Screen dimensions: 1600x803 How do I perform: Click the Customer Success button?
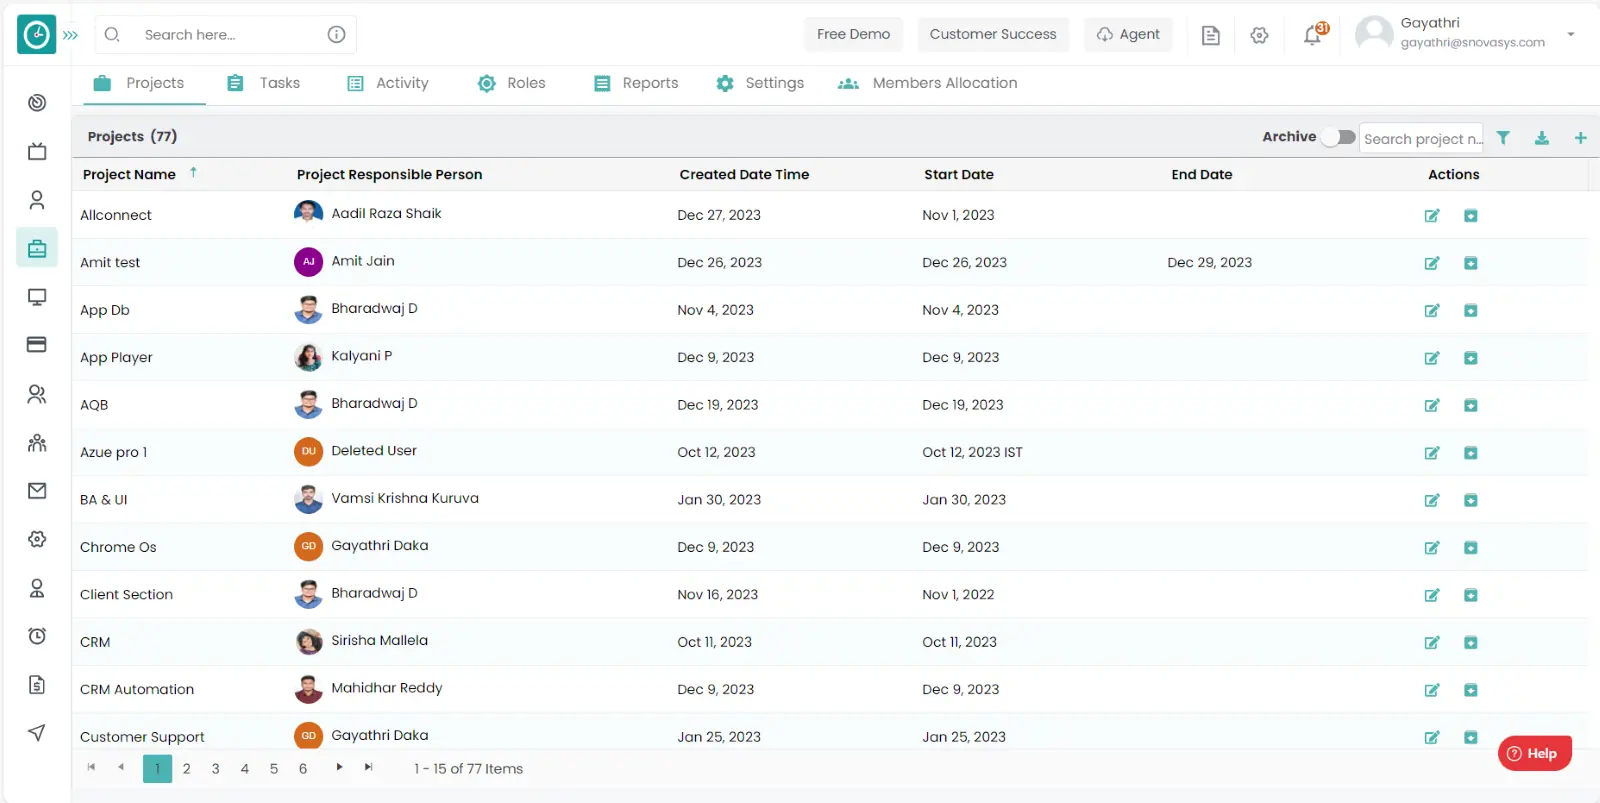click(x=992, y=34)
